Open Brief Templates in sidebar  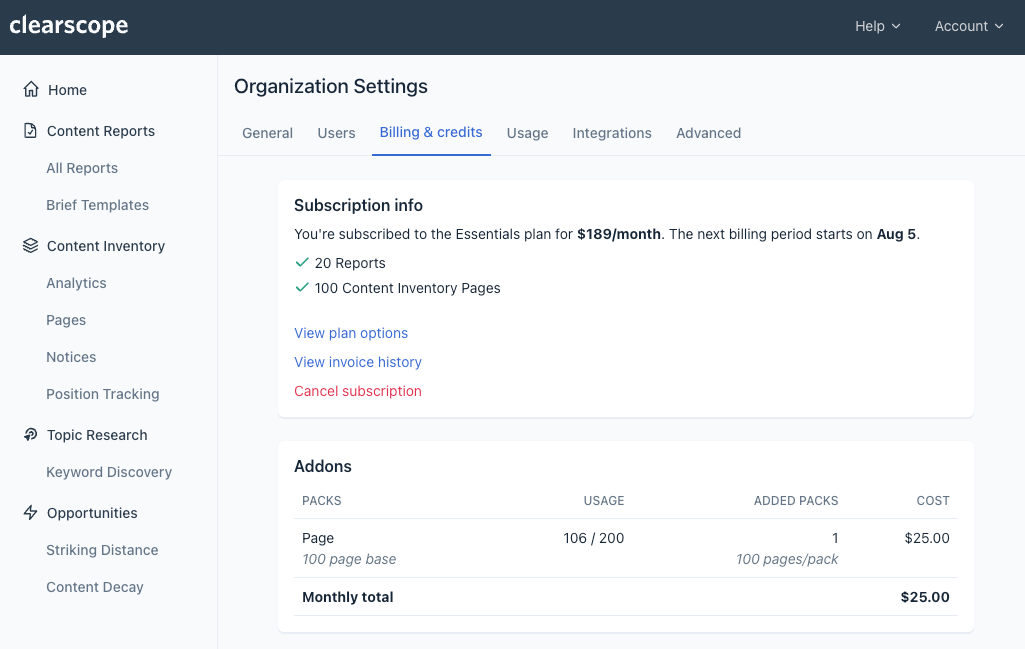(x=97, y=205)
